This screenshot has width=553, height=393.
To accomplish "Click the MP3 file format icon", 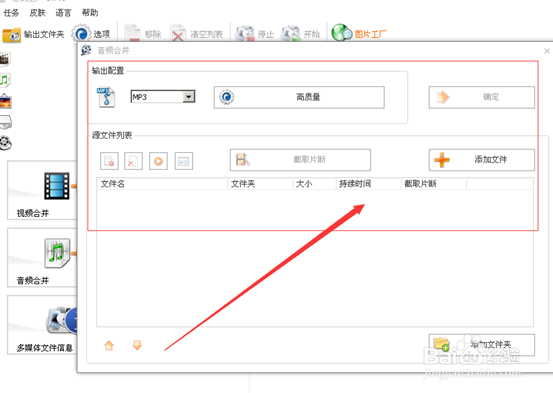I will pos(106,97).
